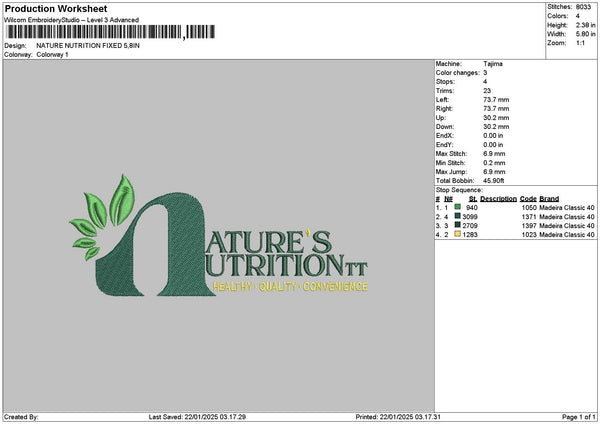Click the EndX value 0.00 in
This screenshot has width=600, height=424.
point(493,136)
